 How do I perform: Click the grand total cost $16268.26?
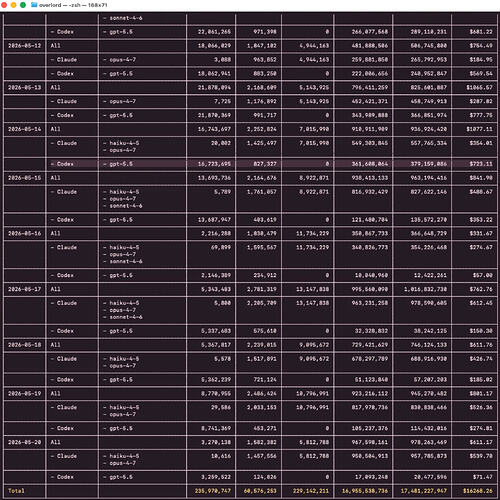click(x=478, y=491)
